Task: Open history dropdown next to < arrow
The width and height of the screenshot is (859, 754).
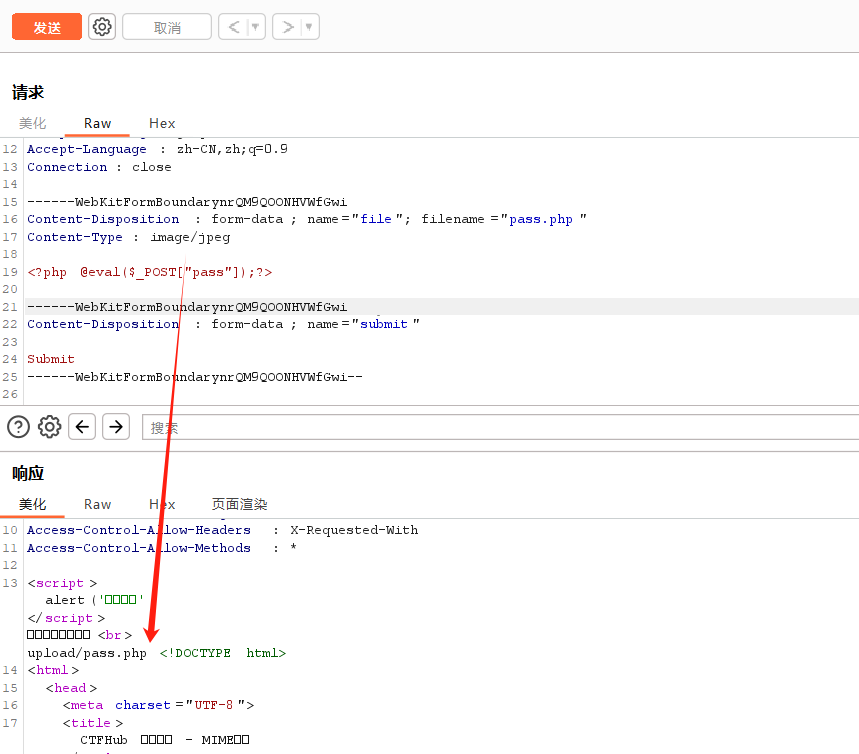Action: pos(255,27)
